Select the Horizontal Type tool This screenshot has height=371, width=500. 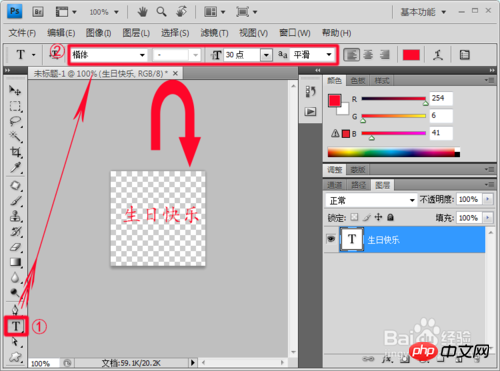(x=16, y=326)
